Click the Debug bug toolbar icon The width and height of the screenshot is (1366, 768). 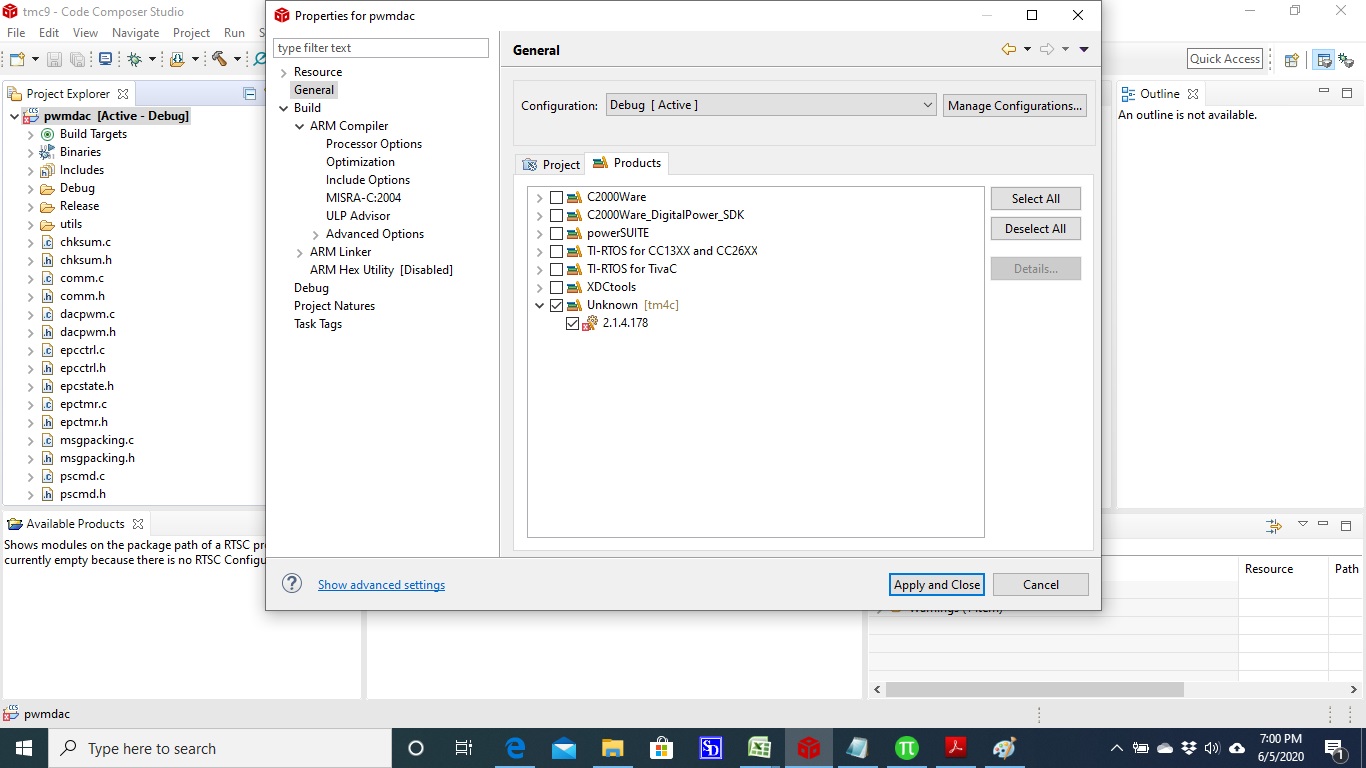134,59
